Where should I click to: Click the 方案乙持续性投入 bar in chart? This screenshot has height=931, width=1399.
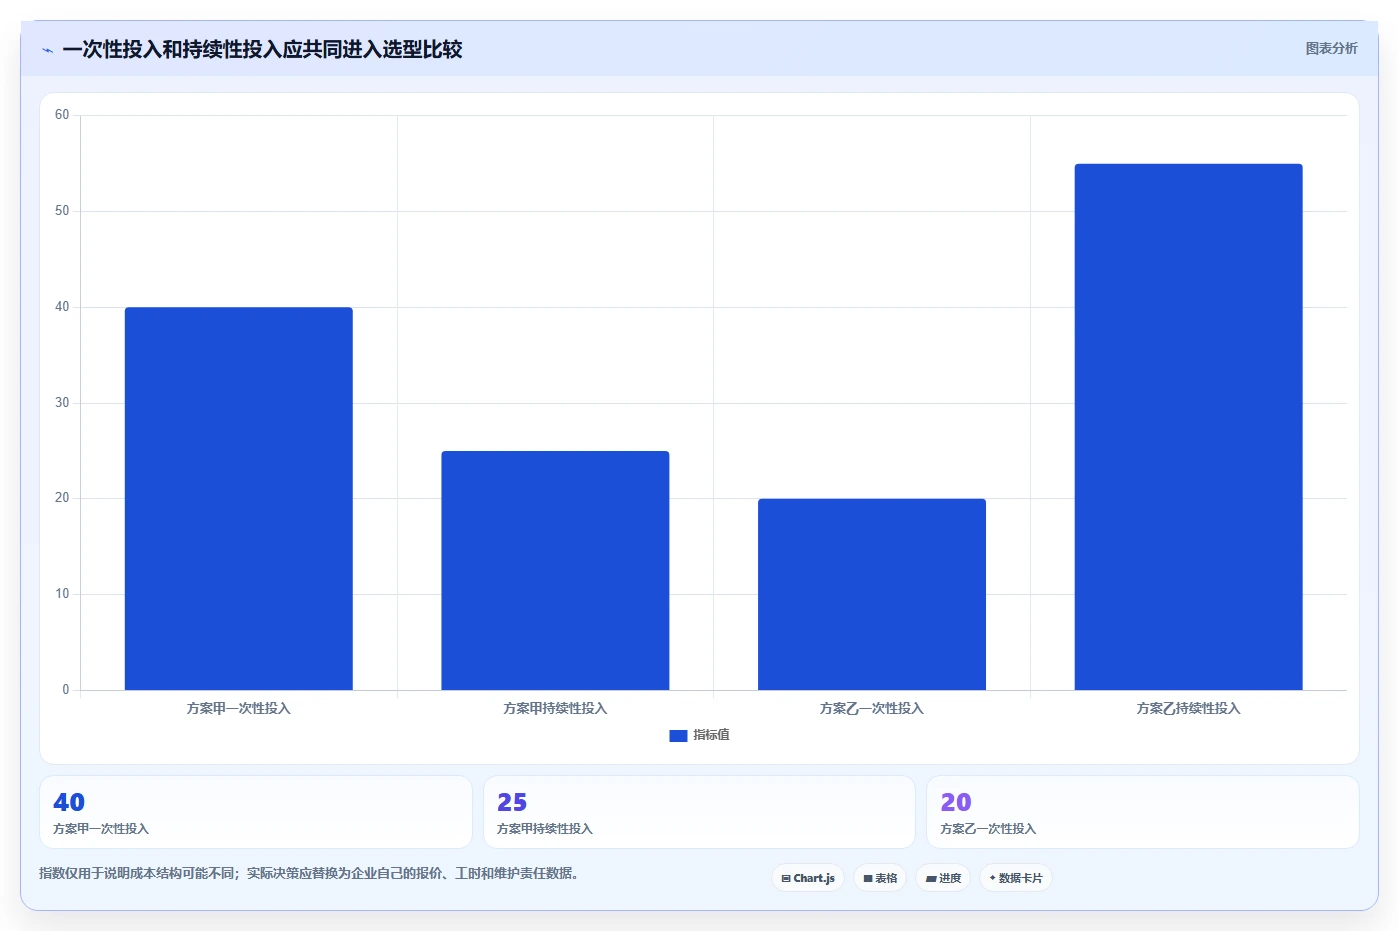[x=1188, y=427]
